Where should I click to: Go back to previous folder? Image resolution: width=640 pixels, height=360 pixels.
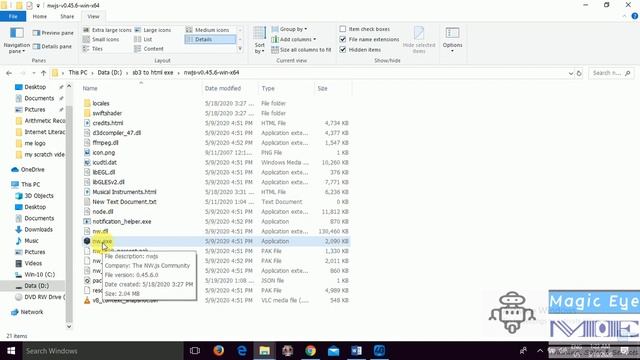9,73
